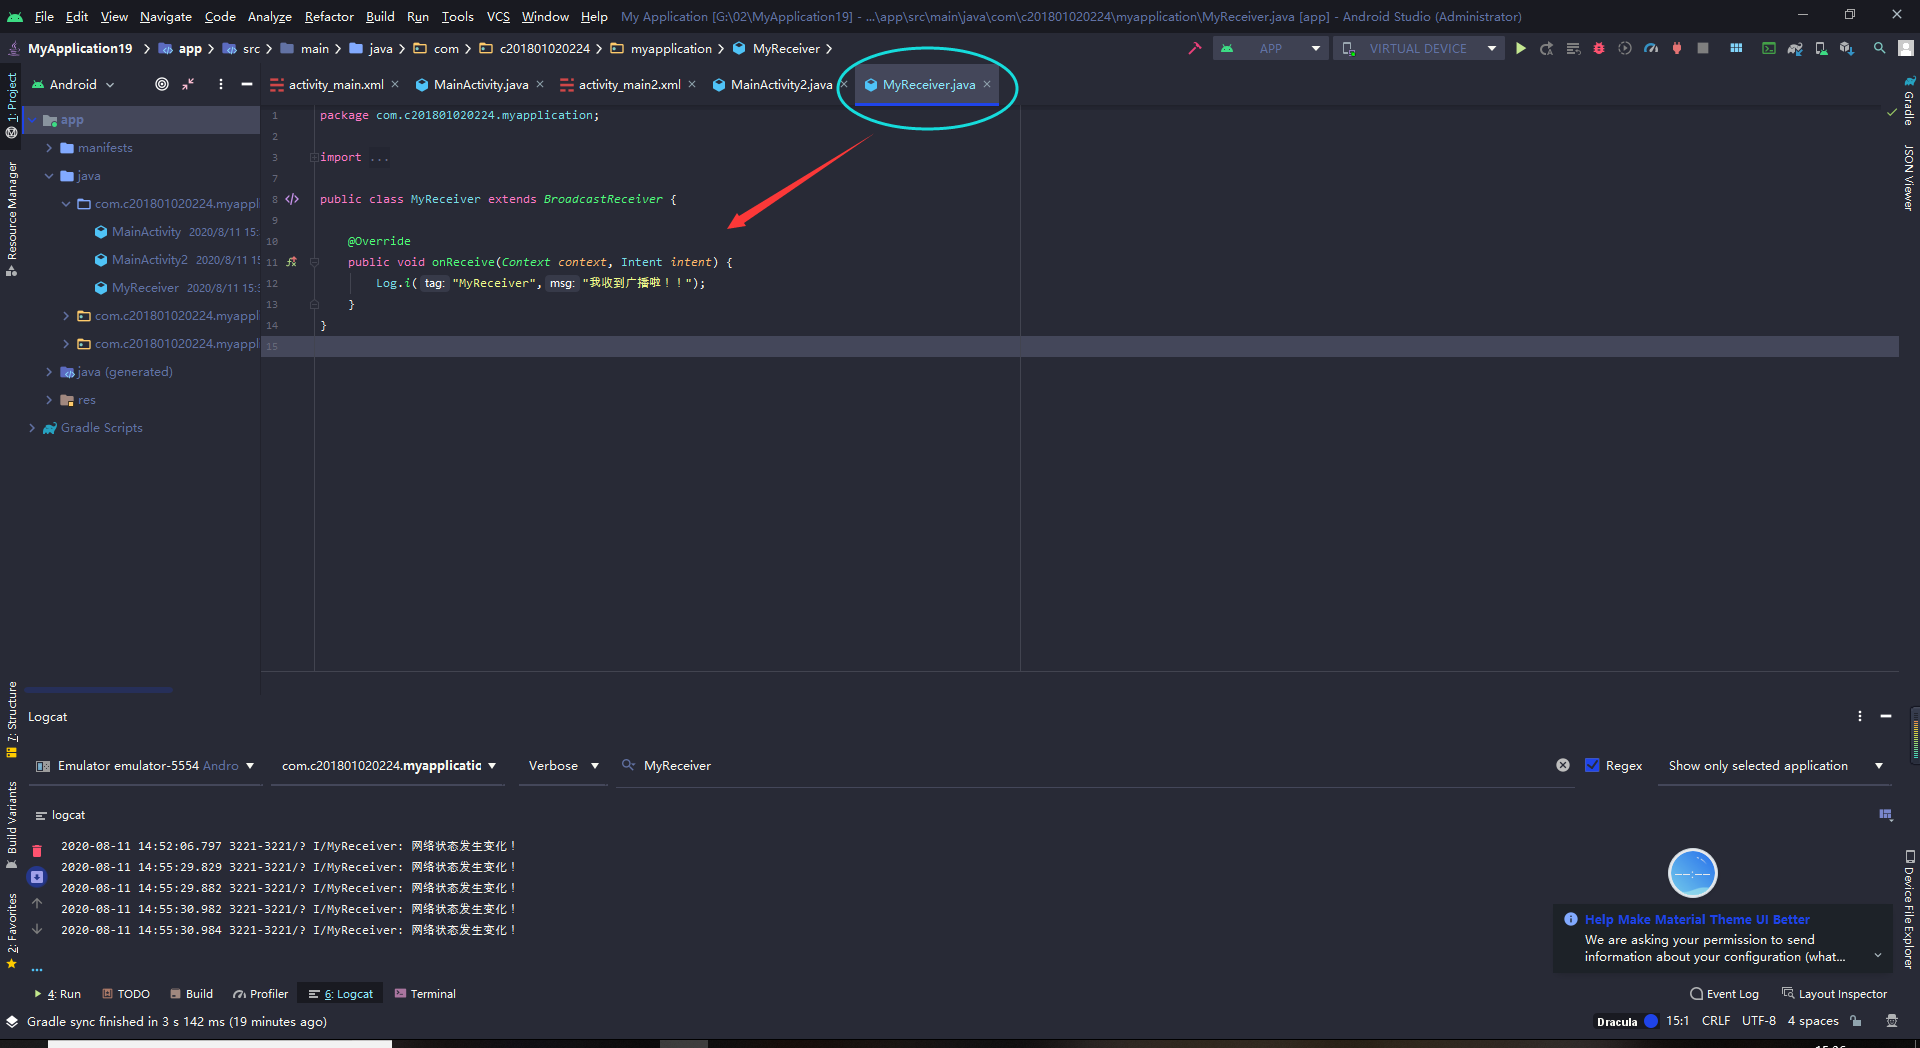Switch to activity_main2.xml tab

pyautogui.click(x=629, y=85)
